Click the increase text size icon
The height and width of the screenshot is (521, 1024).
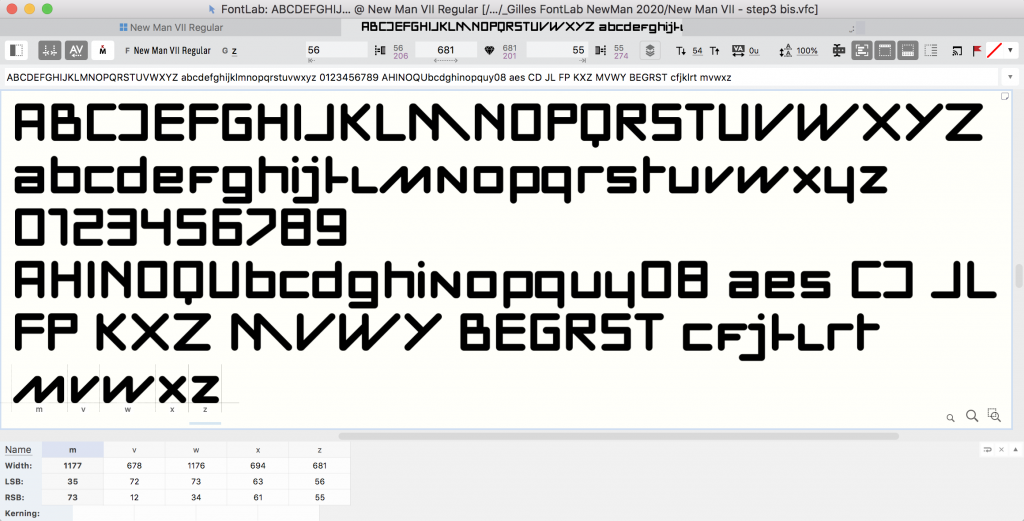712,50
